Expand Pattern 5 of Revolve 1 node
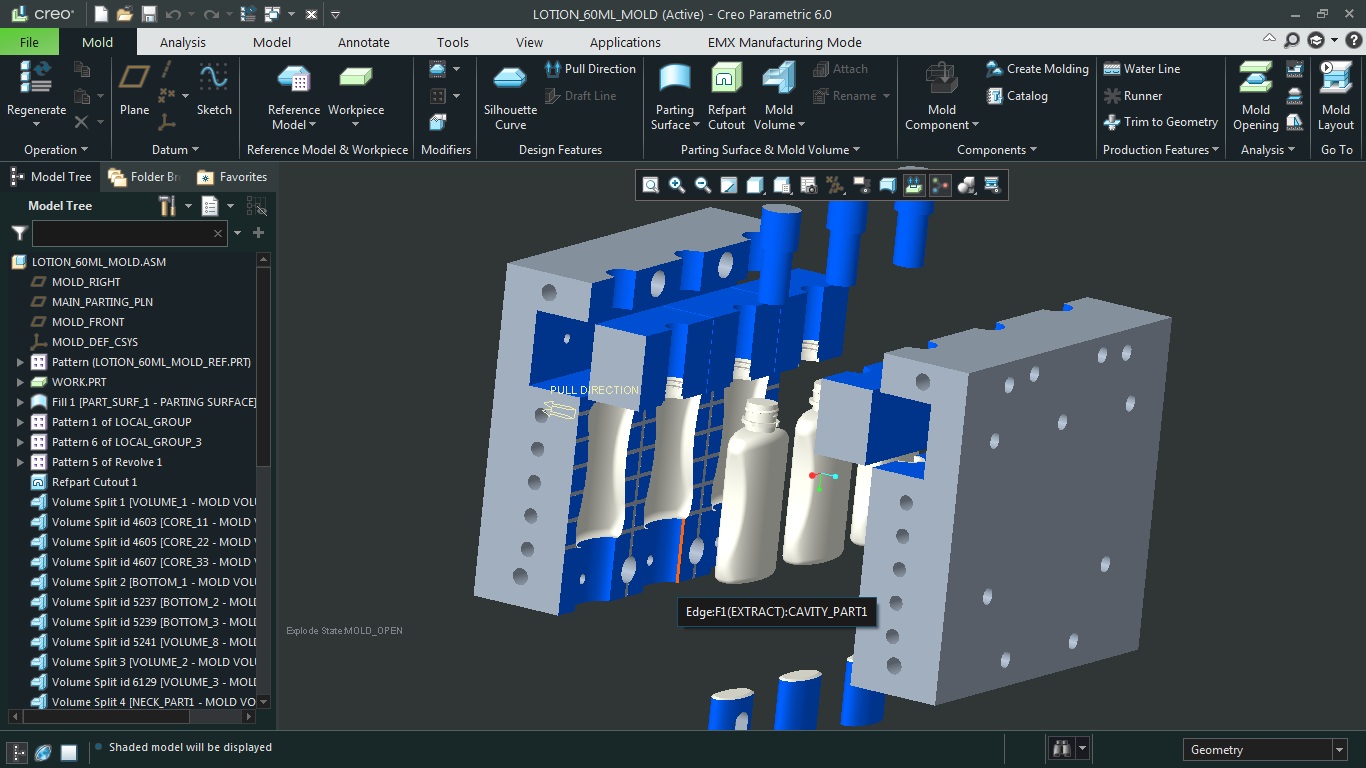 point(20,462)
